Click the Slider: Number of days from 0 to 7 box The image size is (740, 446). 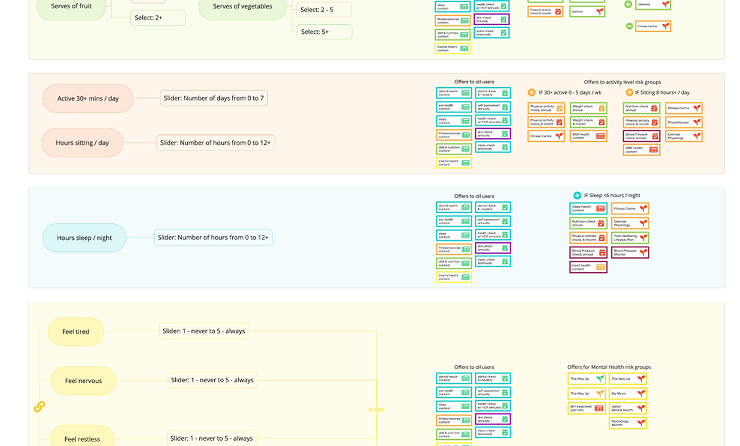pyautogui.click(x=215, y=98)
